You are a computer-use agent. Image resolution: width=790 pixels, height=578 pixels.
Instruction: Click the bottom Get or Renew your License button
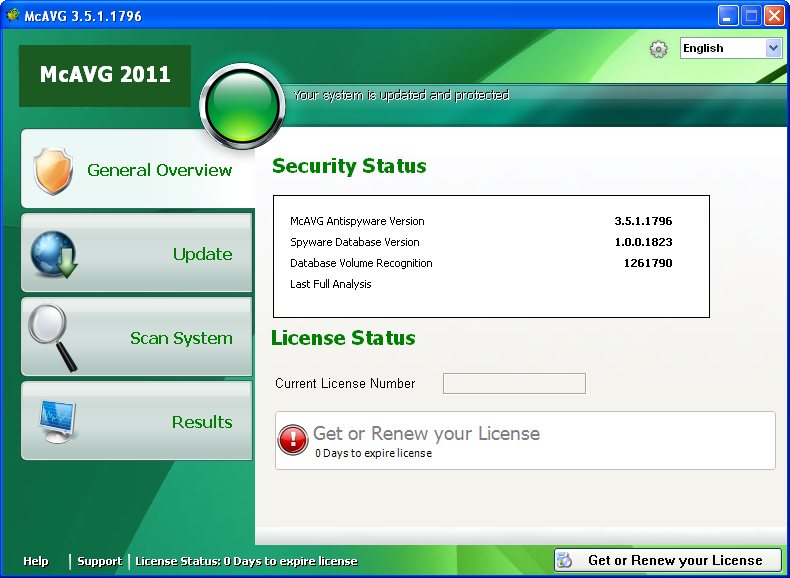tap(668, 560)
